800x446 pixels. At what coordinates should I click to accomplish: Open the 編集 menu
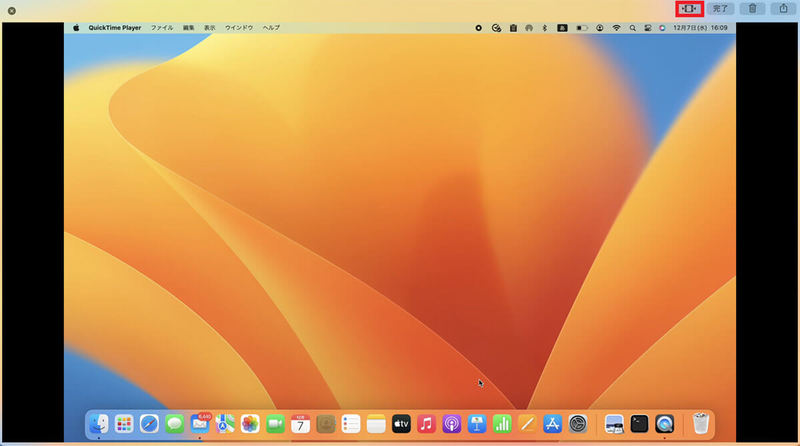click(189, 28)
